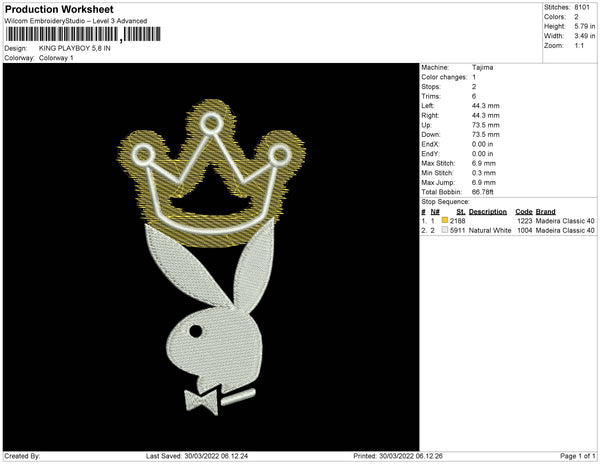The width and height of the screenshot is (600, 464).
Task: Select design name 'KING PLAYBOY 5,8 IN'
Action: 75,48
